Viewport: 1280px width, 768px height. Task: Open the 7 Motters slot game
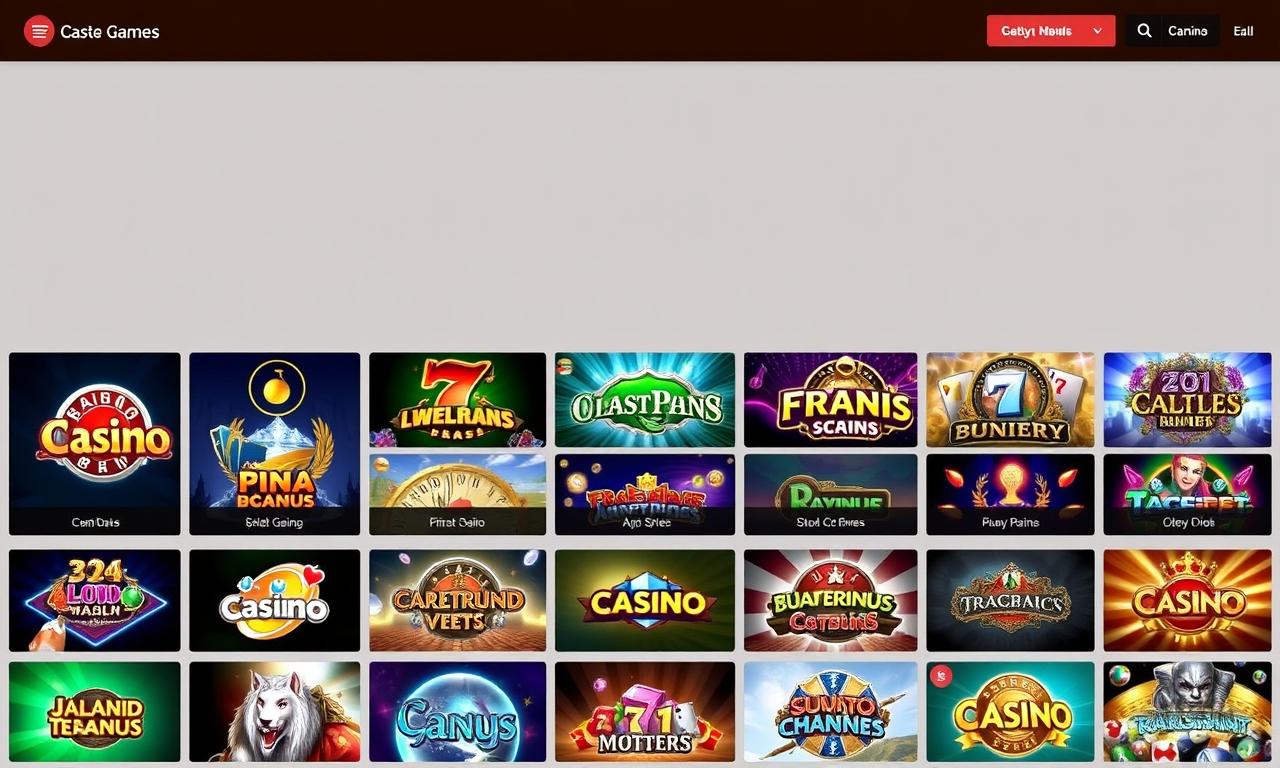[645, 712]
